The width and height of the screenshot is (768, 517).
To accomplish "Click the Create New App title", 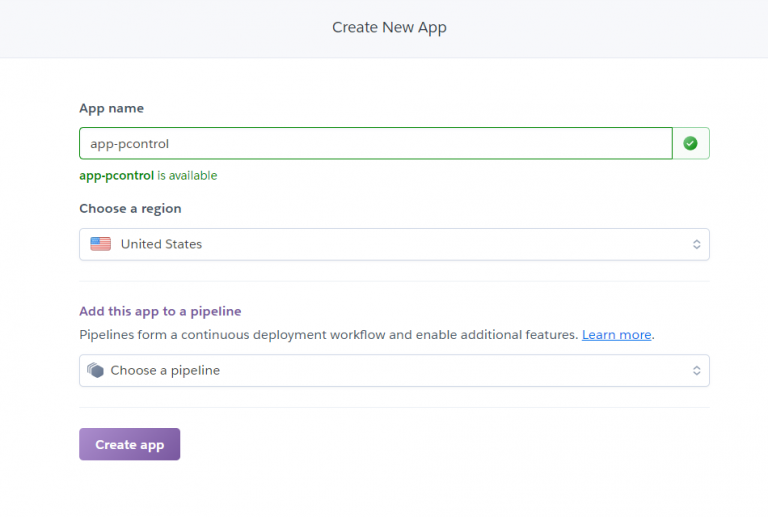I will (x=389, y=27).
